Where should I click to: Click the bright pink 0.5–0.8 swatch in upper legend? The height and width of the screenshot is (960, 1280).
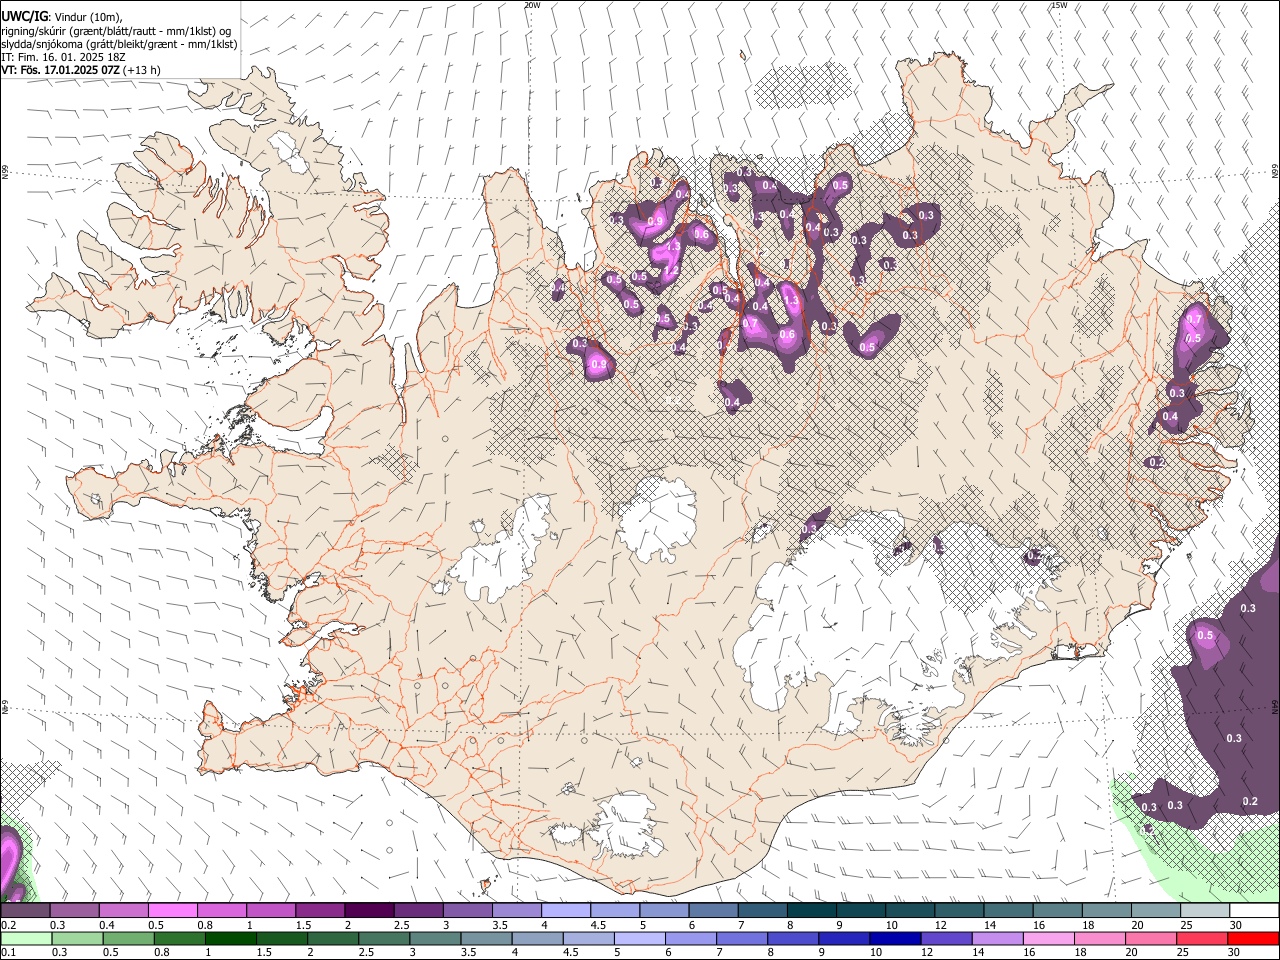[173, 911]
